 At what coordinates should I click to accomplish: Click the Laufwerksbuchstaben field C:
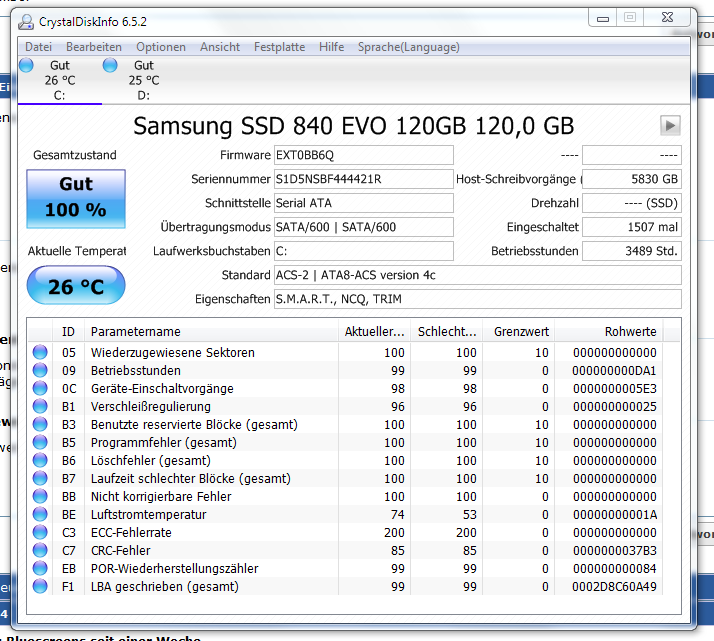pos(363,251)
